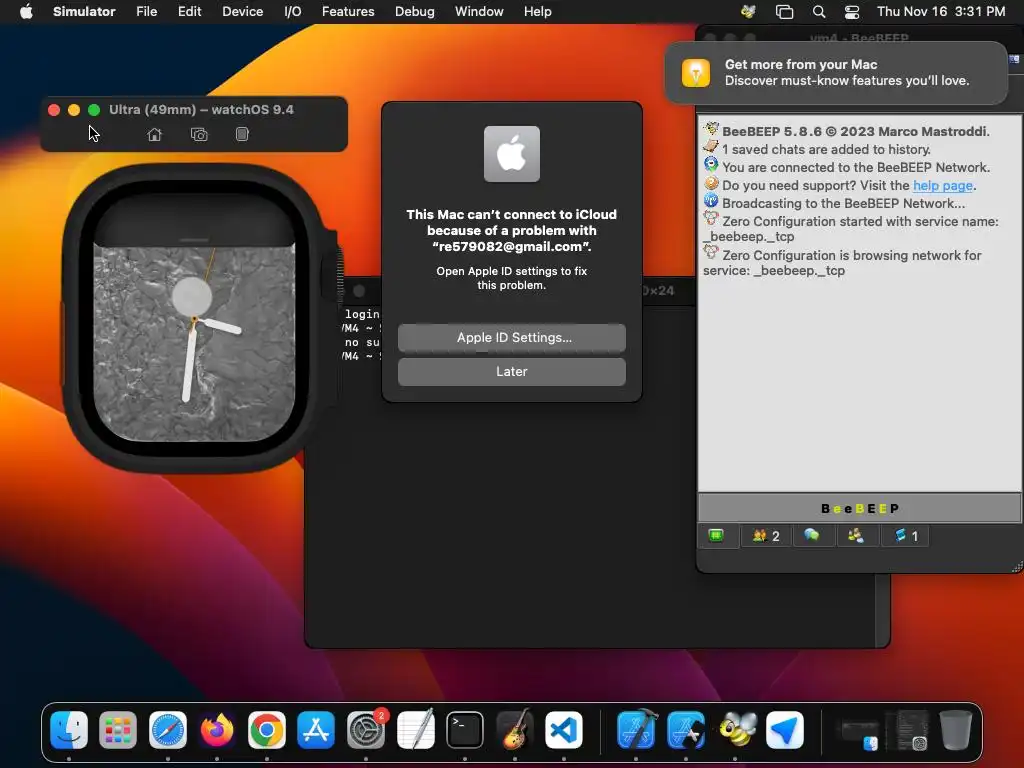Open the App Store from the Dock
Viewport: 1024px width, 768px height.
[316, 729]
